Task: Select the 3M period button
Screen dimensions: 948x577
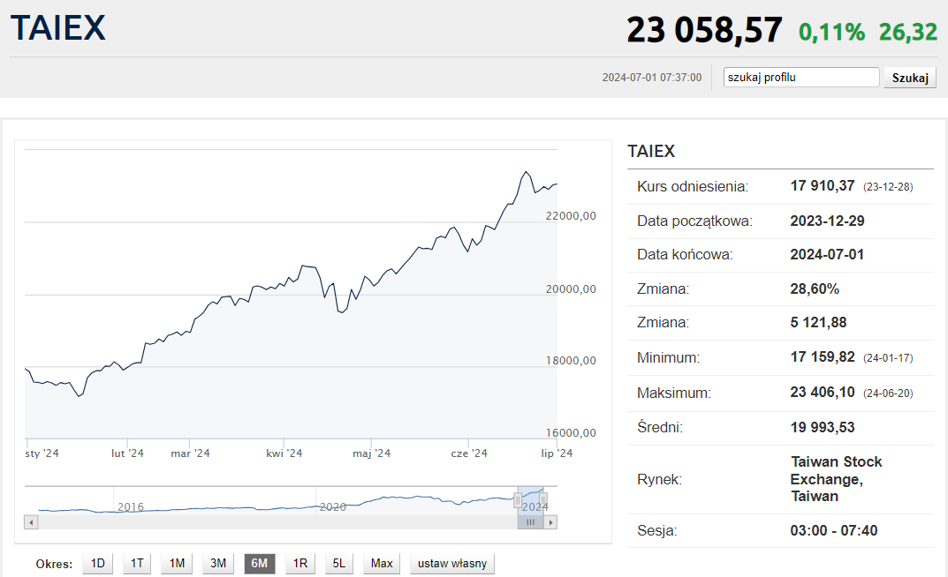Action: click(x=218, y=563)
